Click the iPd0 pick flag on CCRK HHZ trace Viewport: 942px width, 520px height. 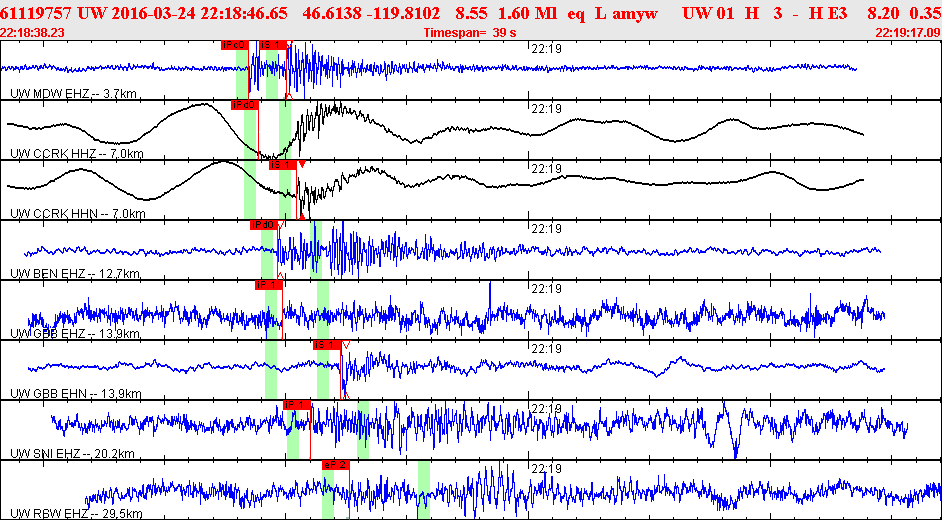[244, 105]
